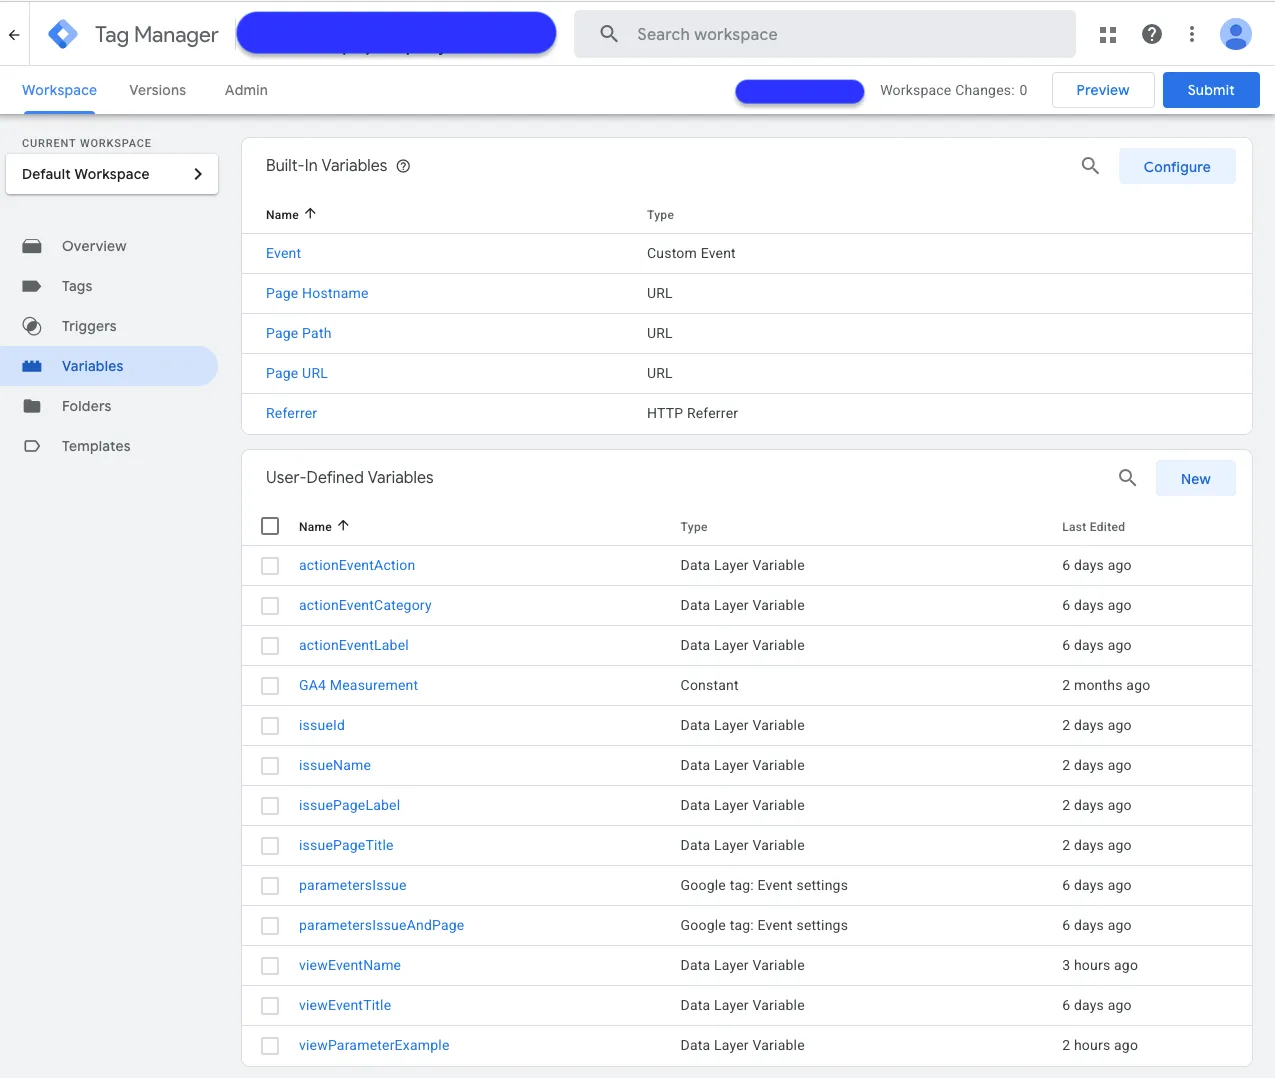The height and width of the screenshot is (1078, 1275).
Task: Toggle the select-all variables checkbox
Action: (270, 526)
